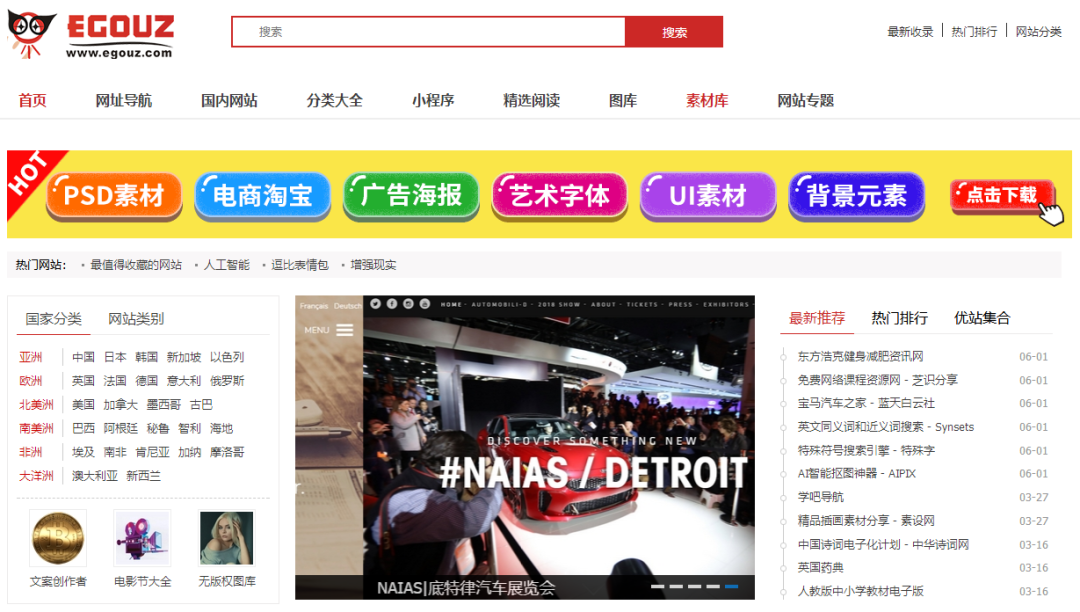Switch to the 热门排行 tab in sidebar
The height and width of the screenshot is (612, 1080).
(x=899, y=318)
